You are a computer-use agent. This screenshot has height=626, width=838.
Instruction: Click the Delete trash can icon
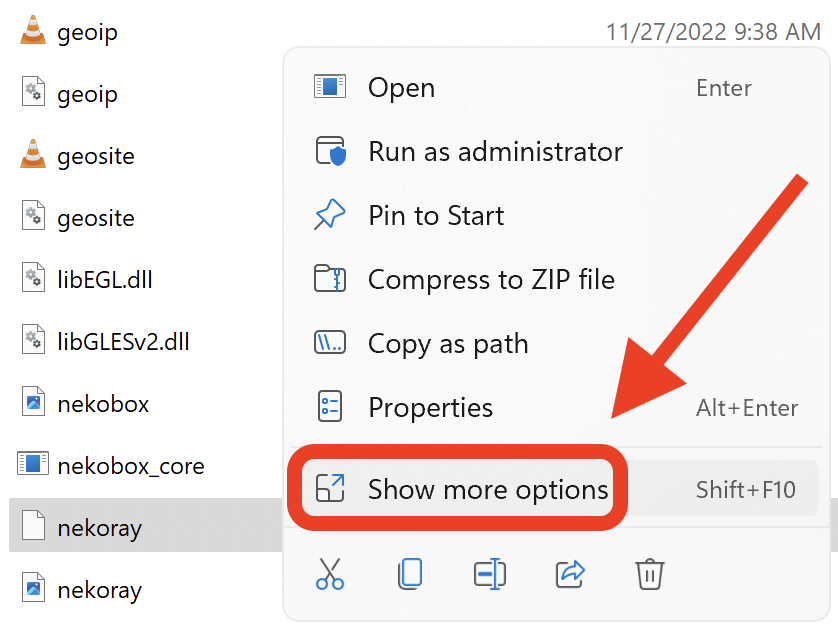point(650,574)
